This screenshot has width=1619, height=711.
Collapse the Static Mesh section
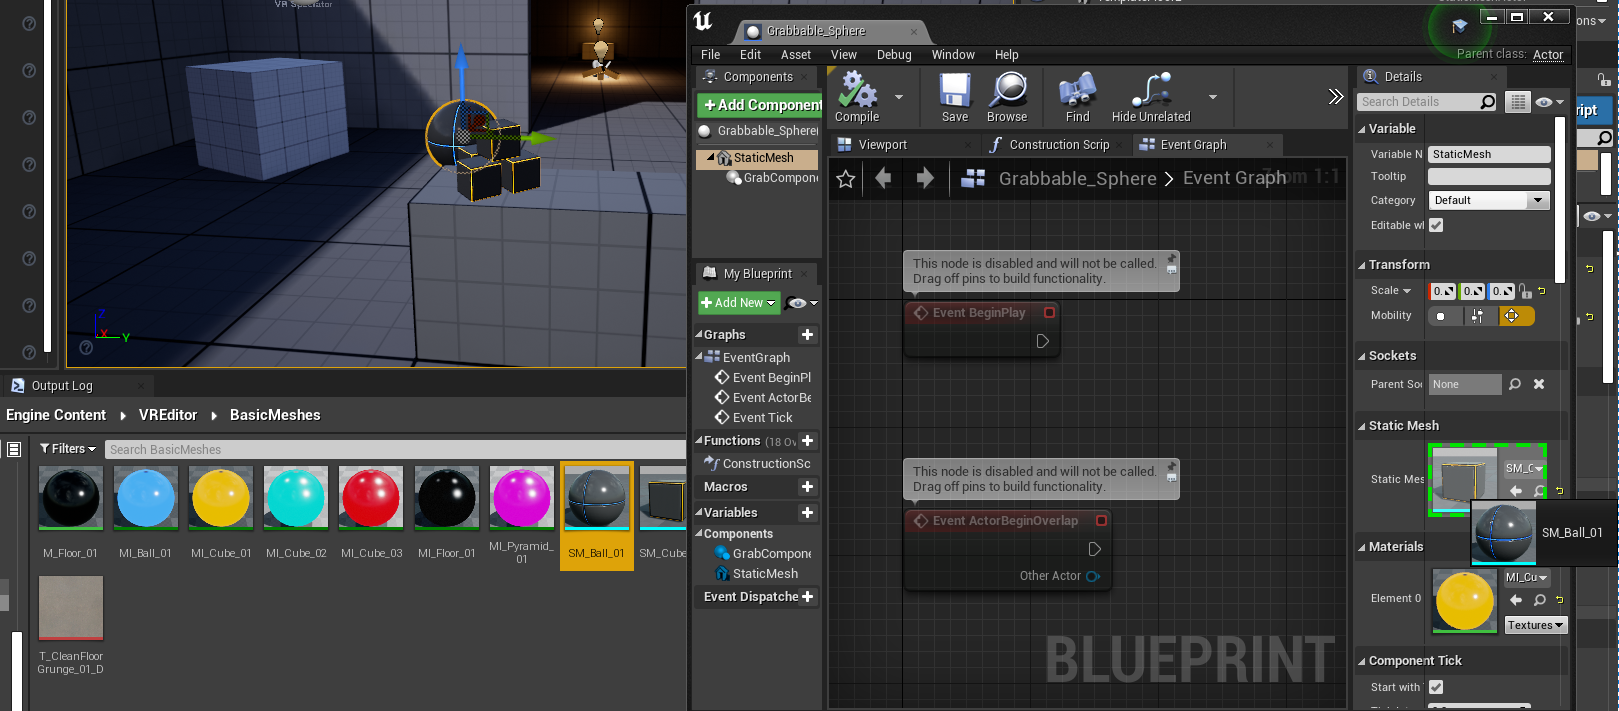tap(1362, 426)
